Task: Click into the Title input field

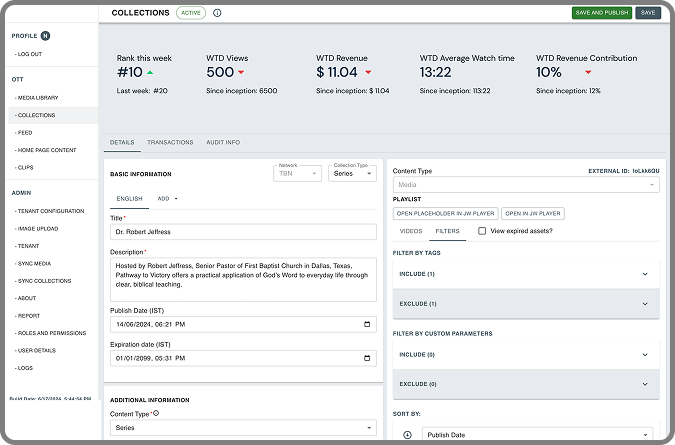Action: (x=243, y=231)
